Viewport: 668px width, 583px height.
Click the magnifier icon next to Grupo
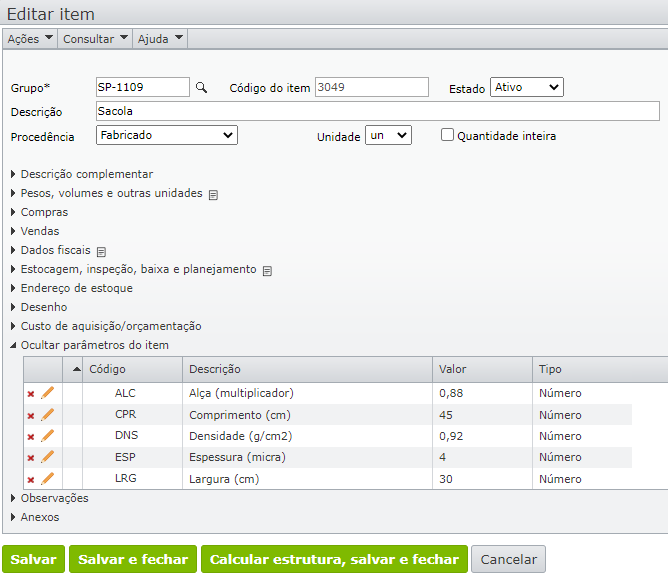point(201,88)
